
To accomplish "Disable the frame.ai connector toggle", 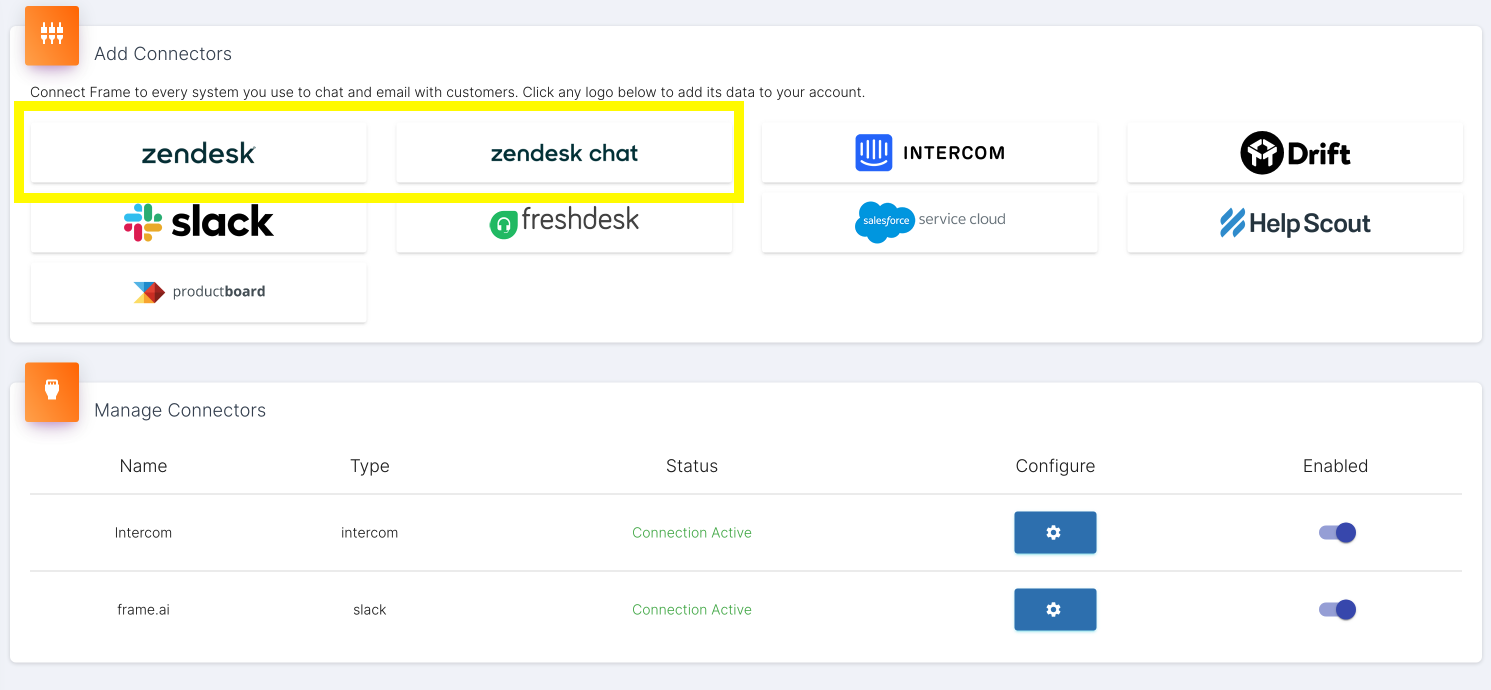I will [1337, 609].
